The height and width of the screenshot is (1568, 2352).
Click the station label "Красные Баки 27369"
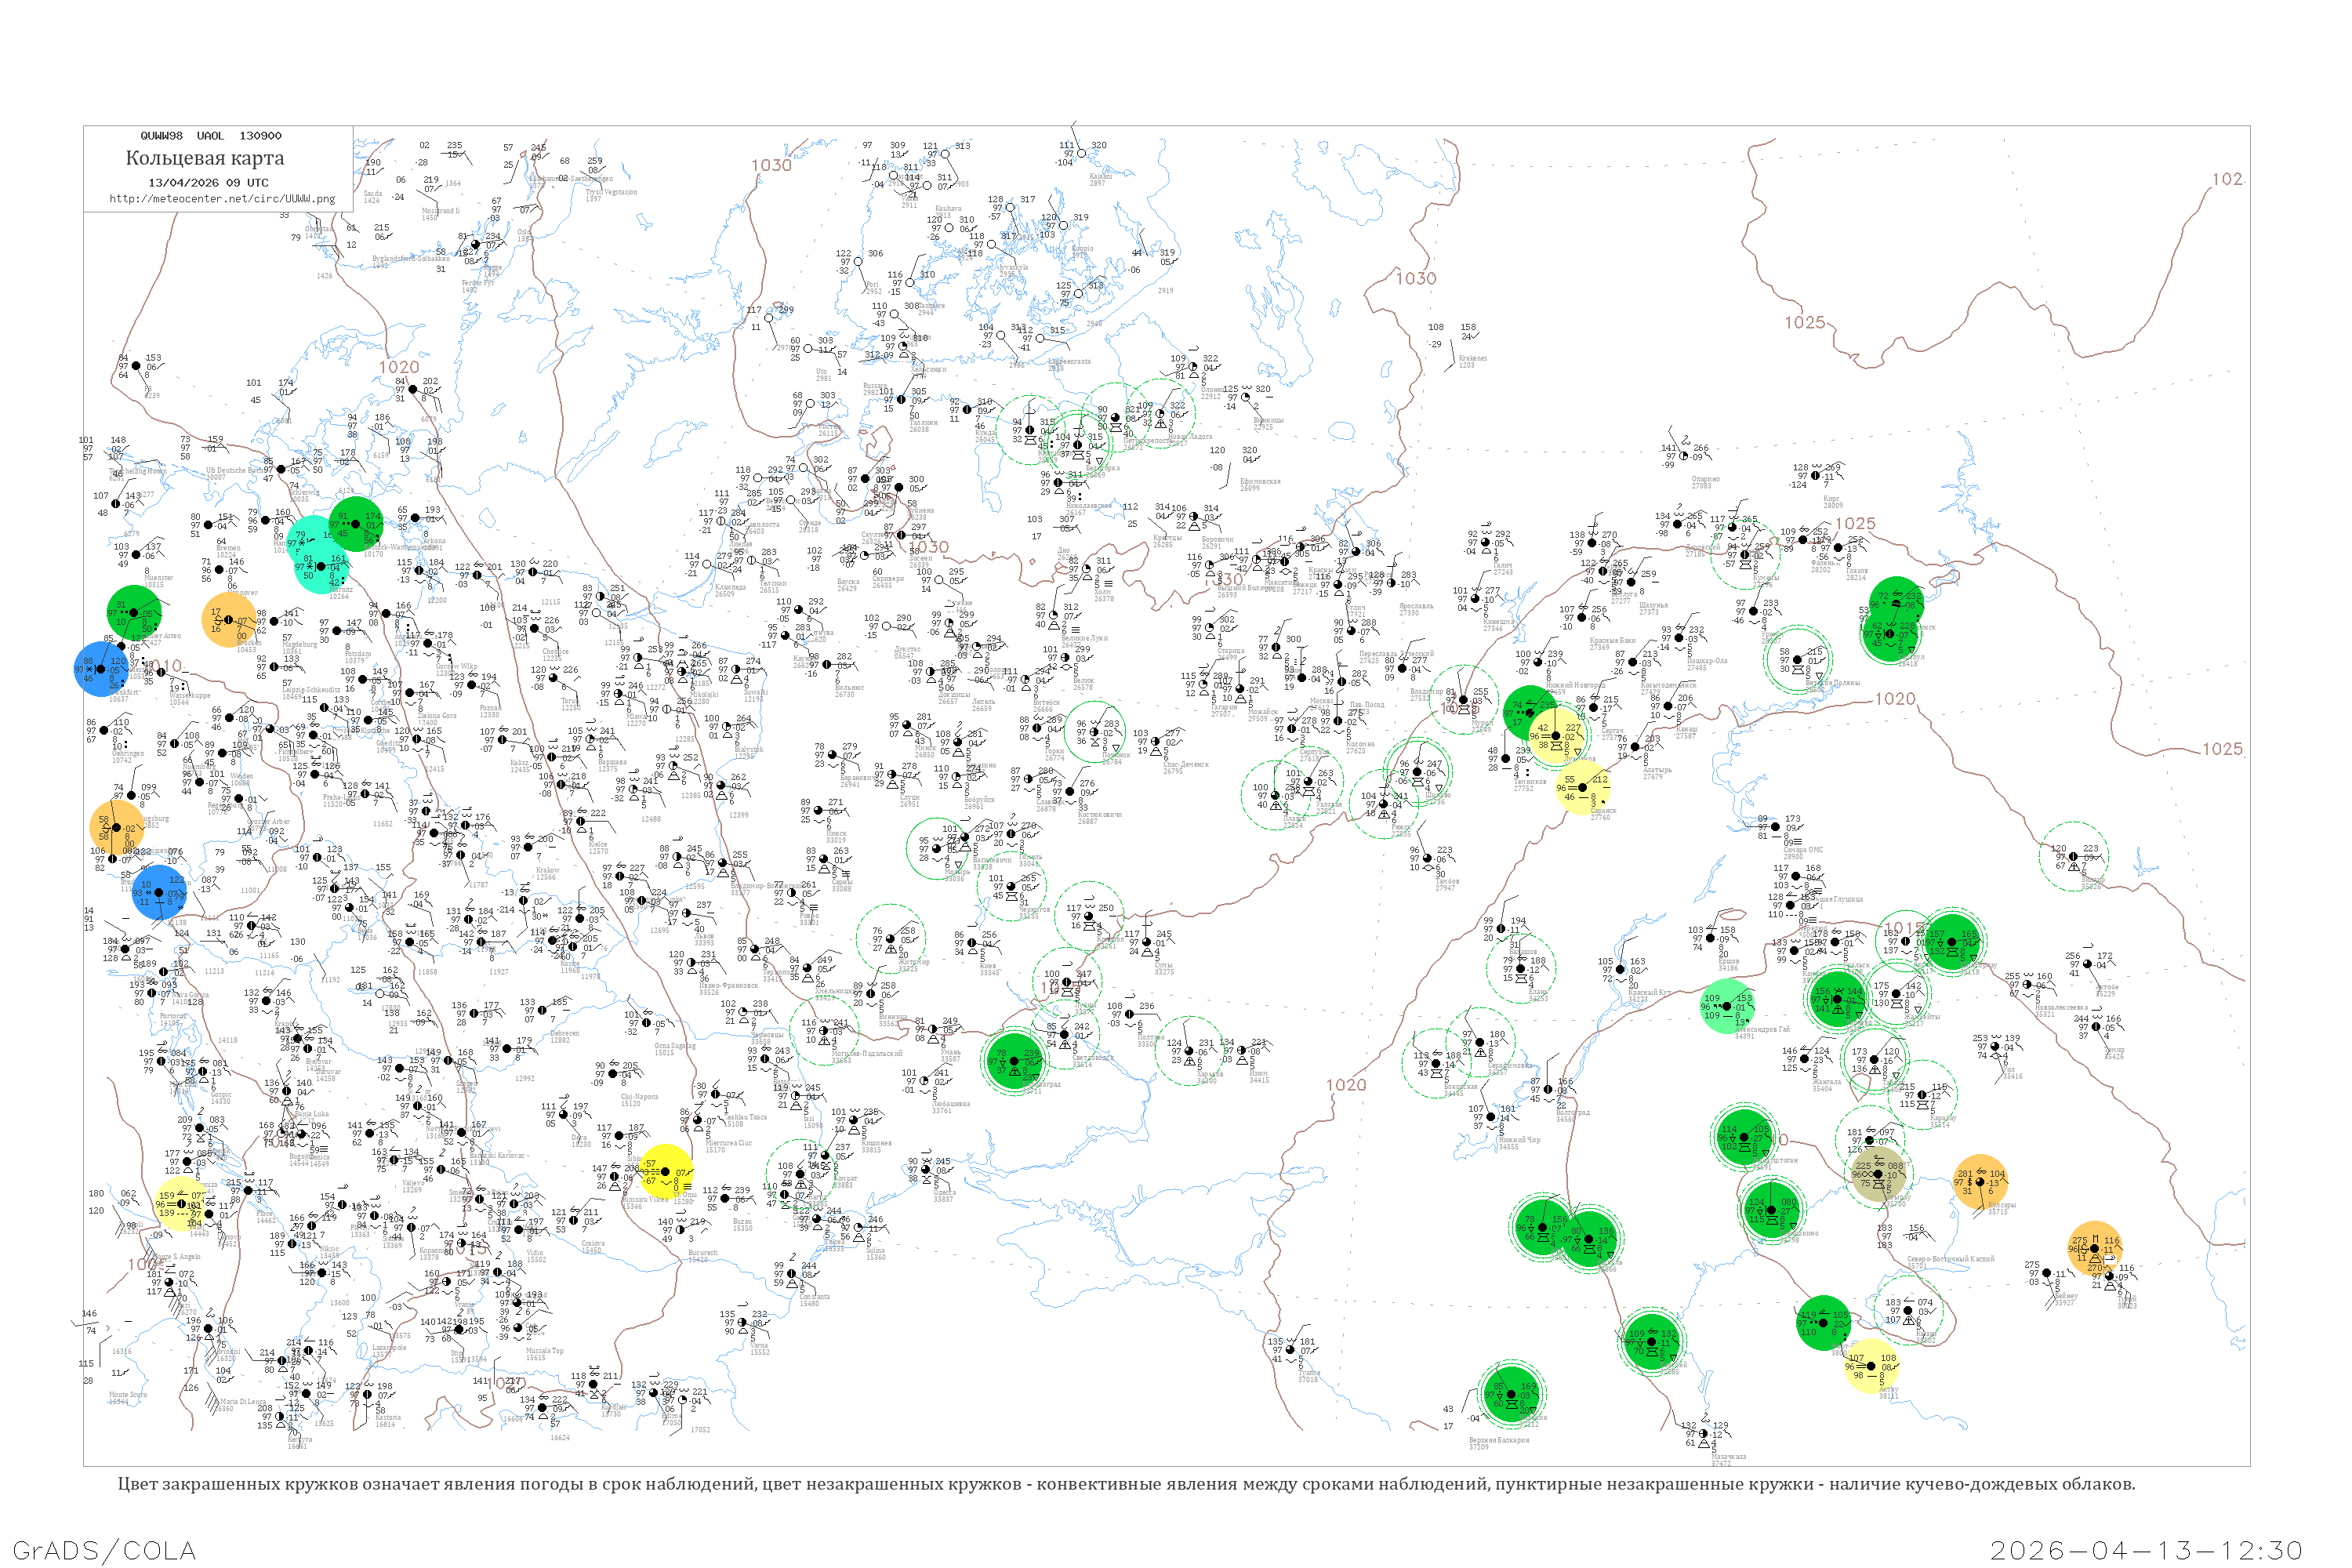pos(1613,643)
